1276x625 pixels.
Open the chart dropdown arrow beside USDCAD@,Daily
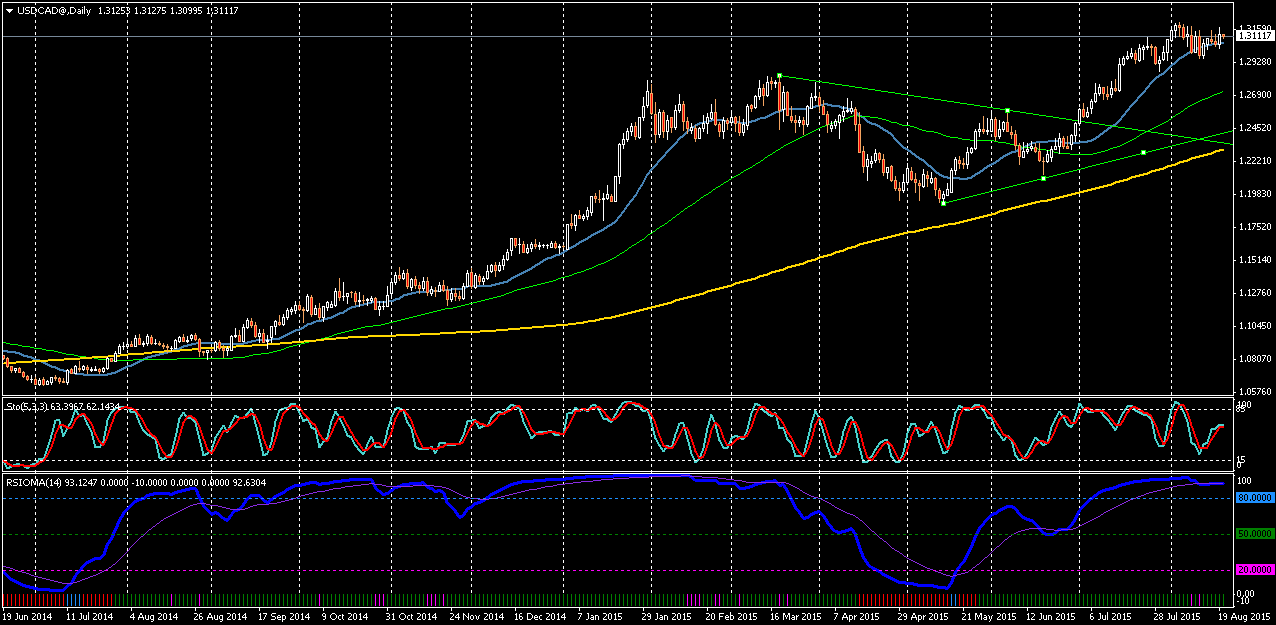point(8,10)
